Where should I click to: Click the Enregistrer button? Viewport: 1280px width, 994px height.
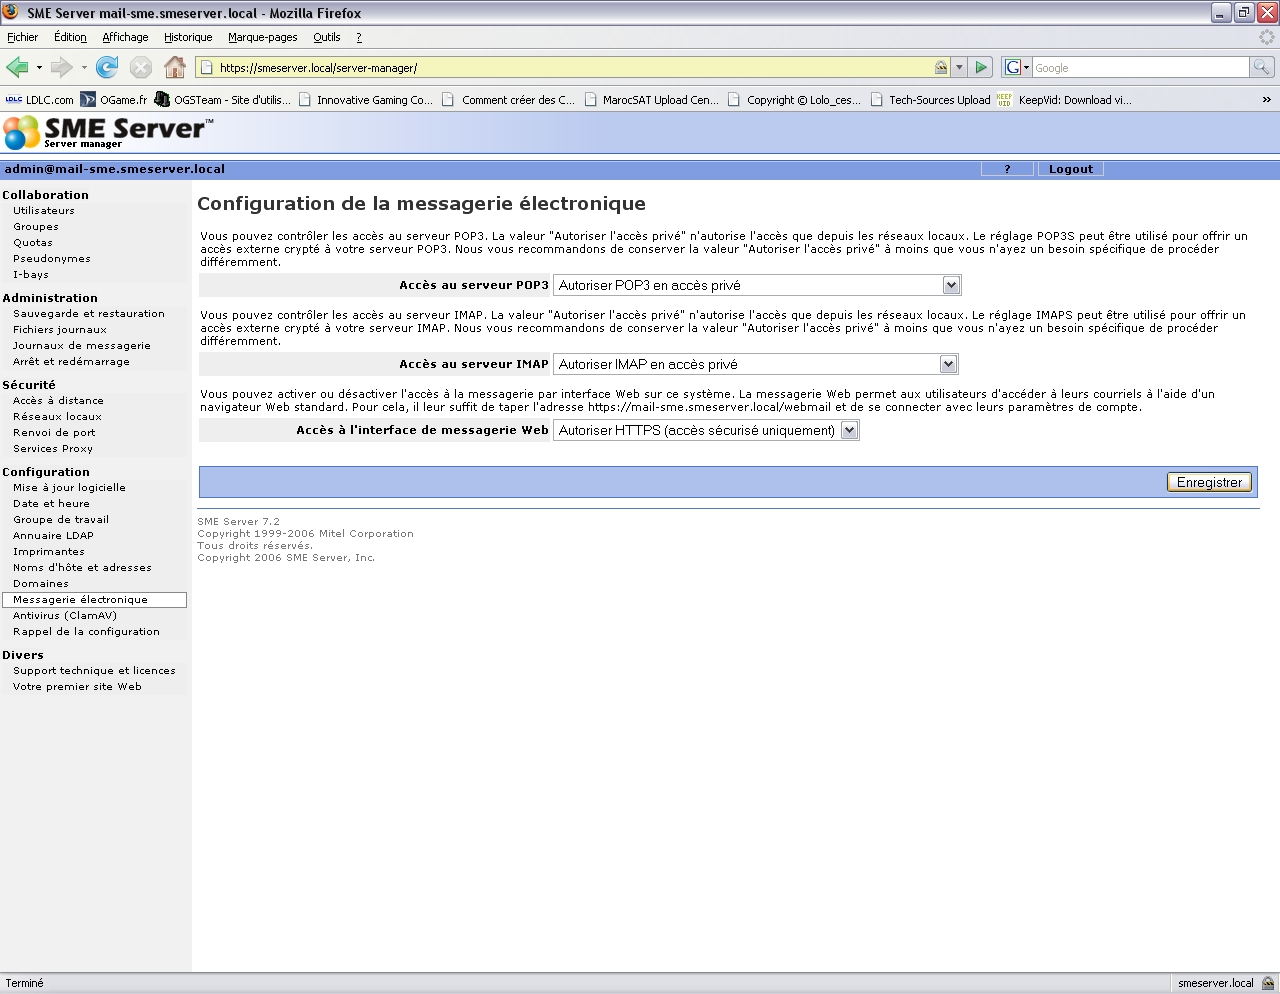coord(1209,482)
